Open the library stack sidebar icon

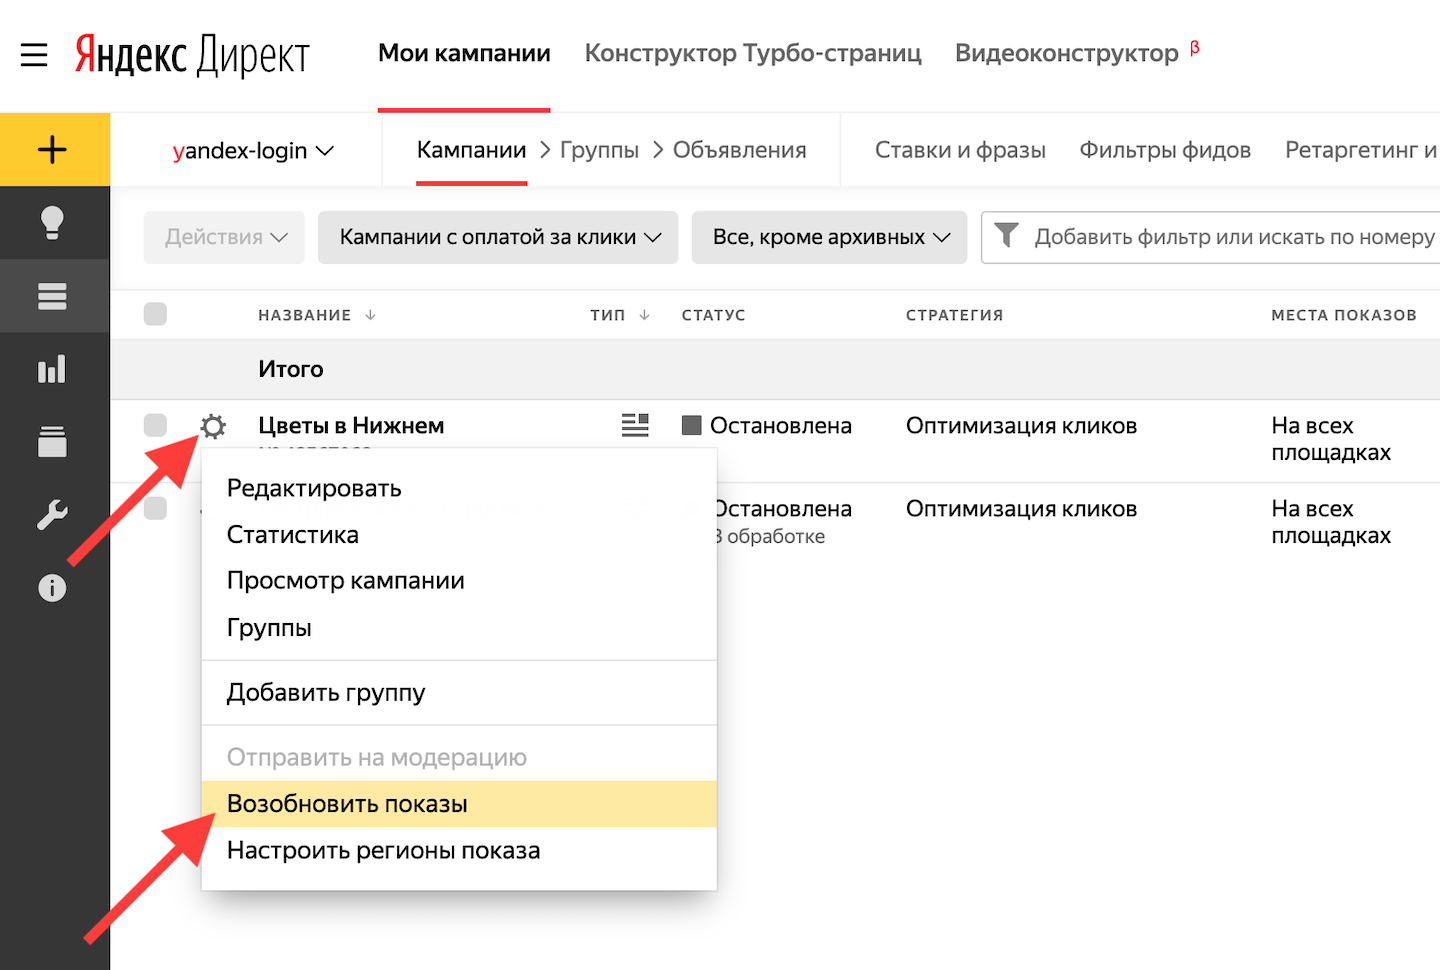tap(52, 441)
